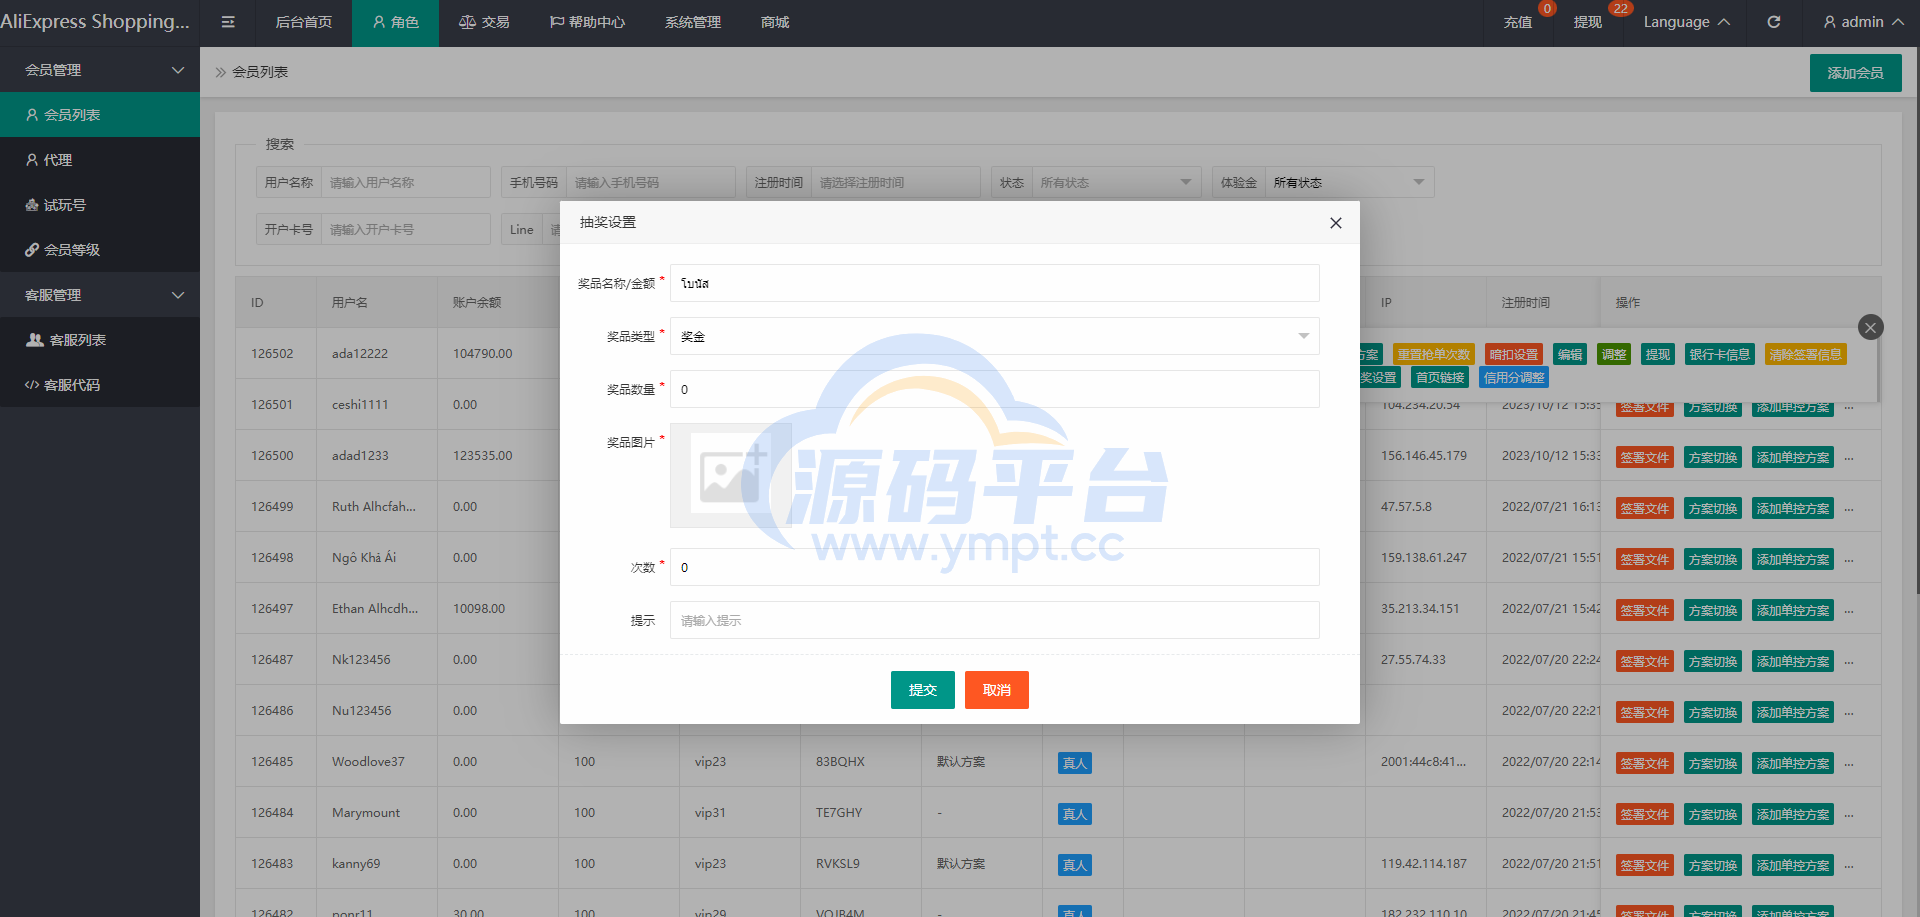This screenshot has width=1920, height=917.
Task: Click the 重置抢单次数 button in the popup
Action: coord(1433,355)
